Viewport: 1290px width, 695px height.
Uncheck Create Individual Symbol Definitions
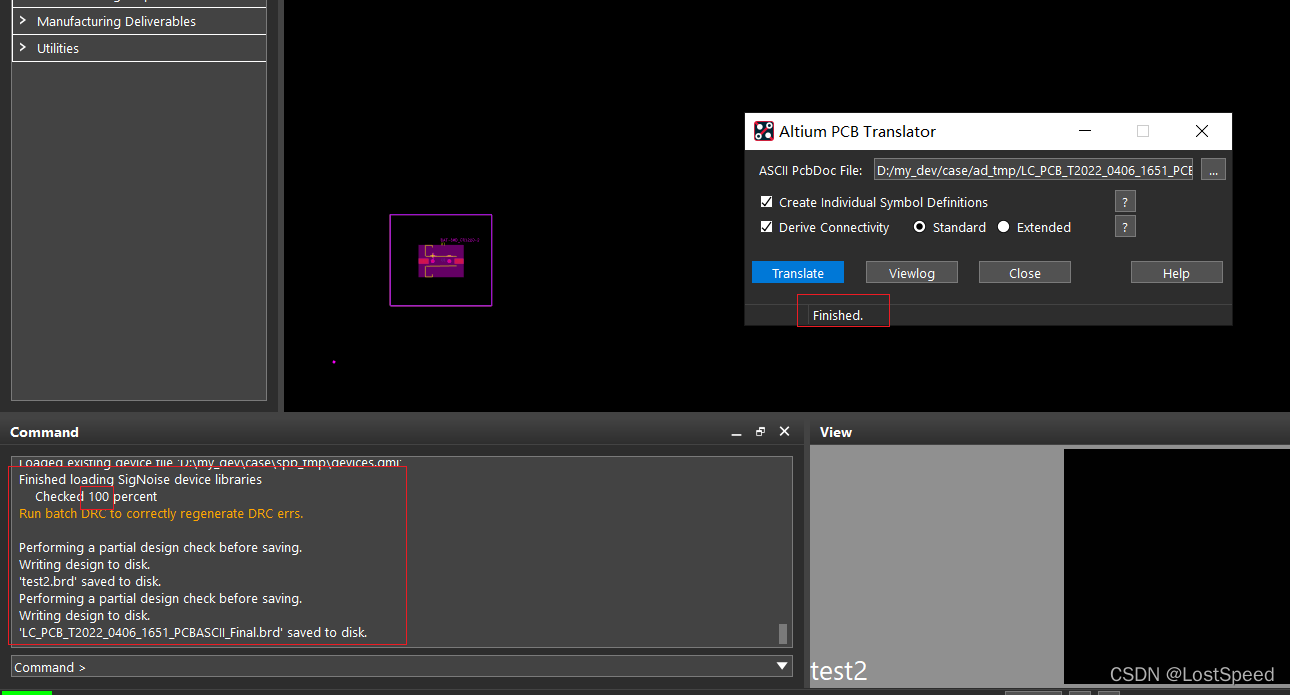tap(767, 202)
